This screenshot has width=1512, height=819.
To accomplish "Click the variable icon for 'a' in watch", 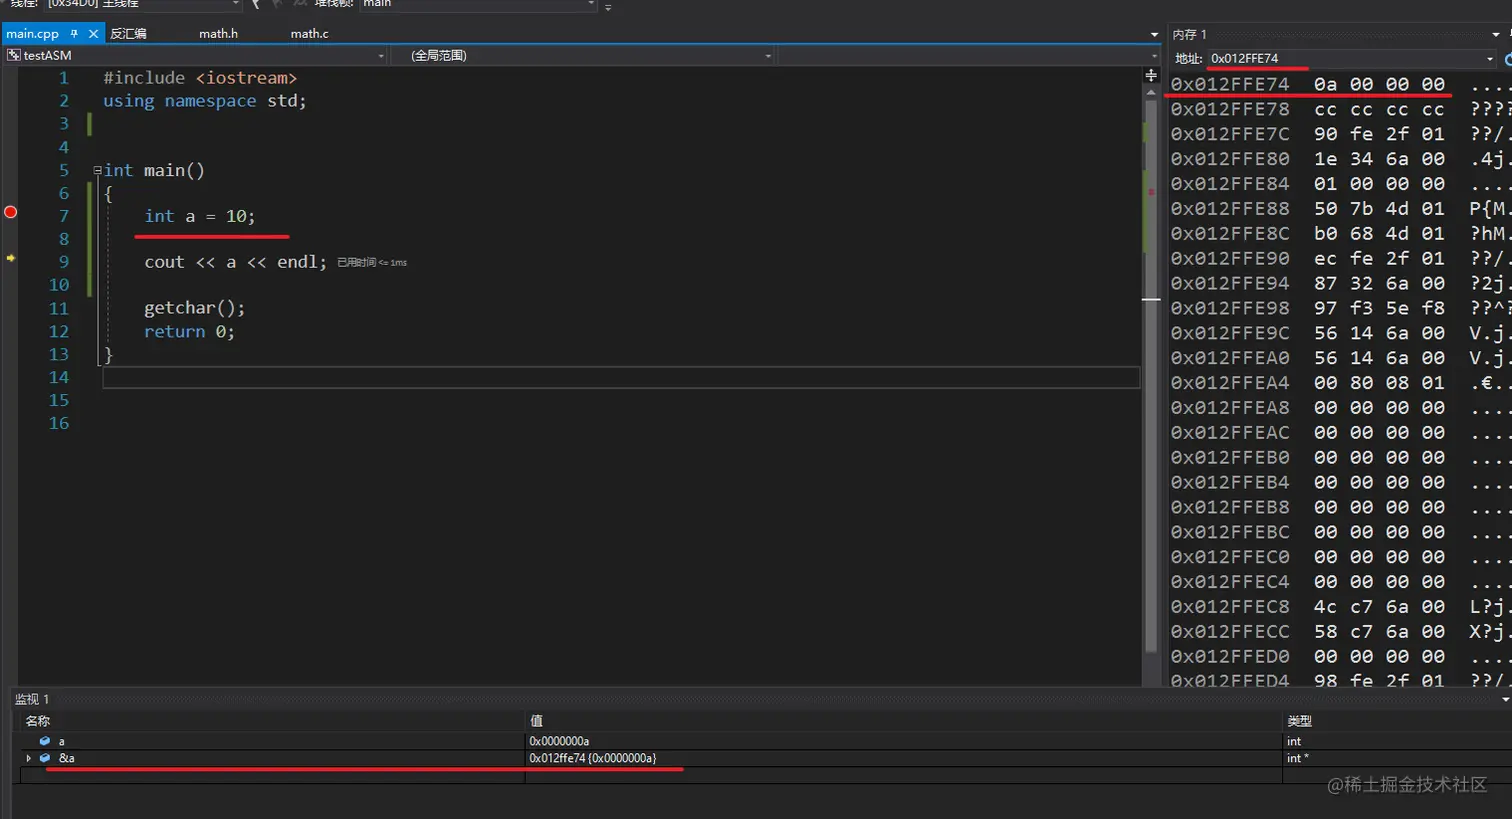I will click(44, 741).
